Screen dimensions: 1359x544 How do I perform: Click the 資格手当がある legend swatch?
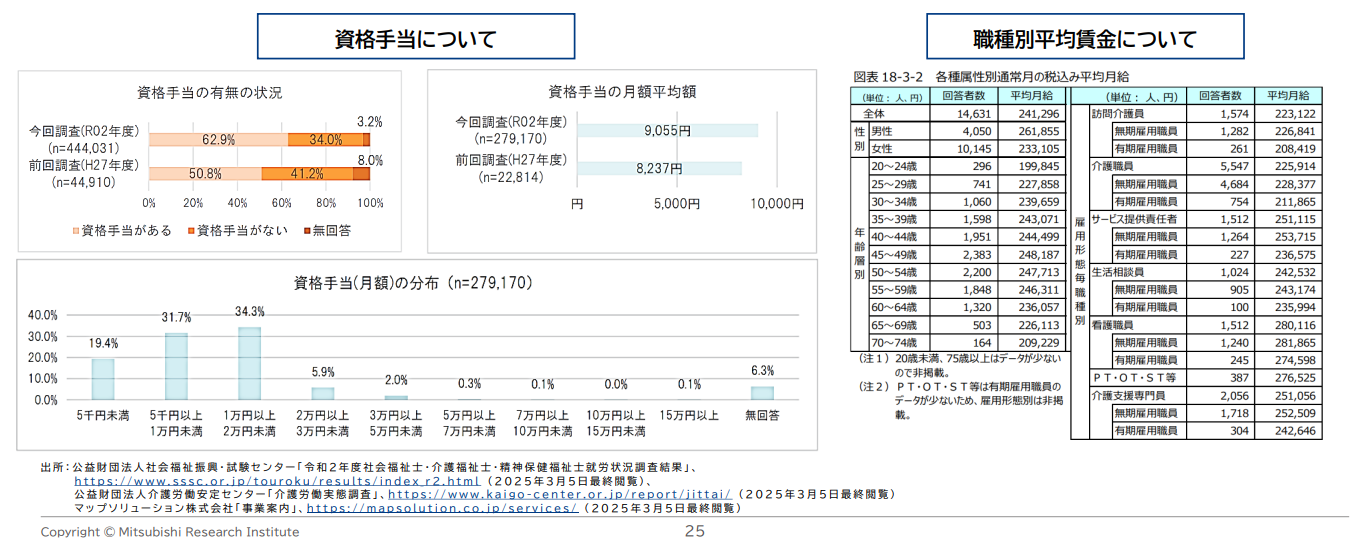[75, 231]
